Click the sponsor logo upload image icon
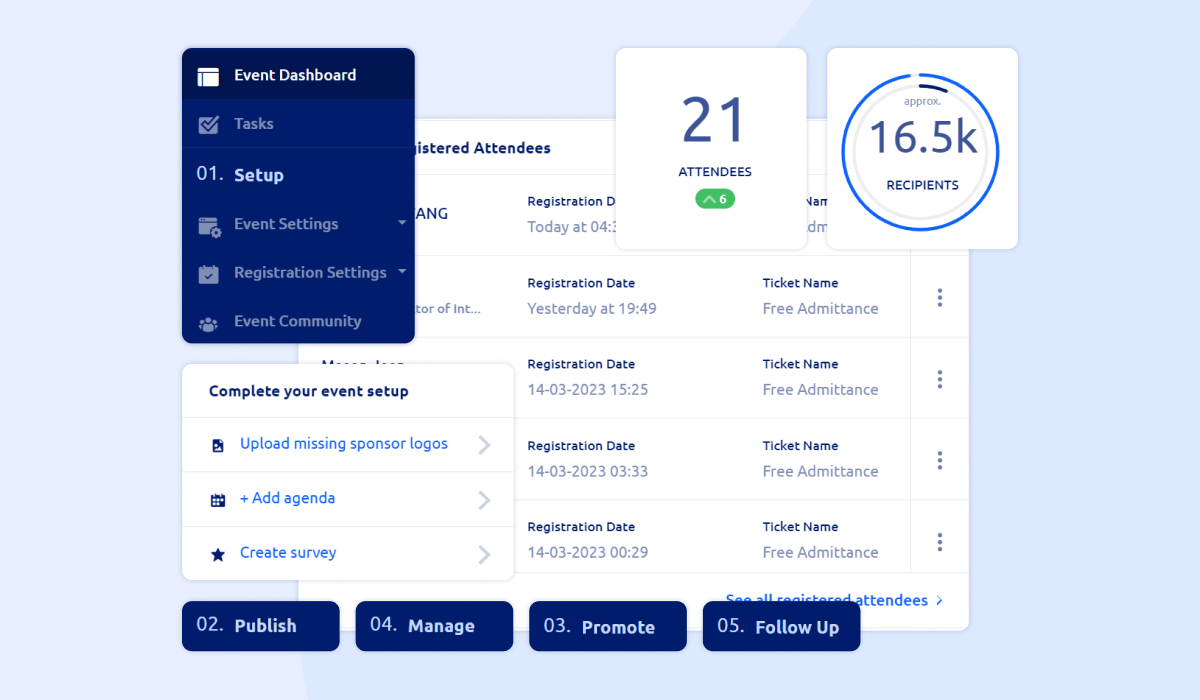1200x700 pixels. pyautogui.click(x=218, y=446)
